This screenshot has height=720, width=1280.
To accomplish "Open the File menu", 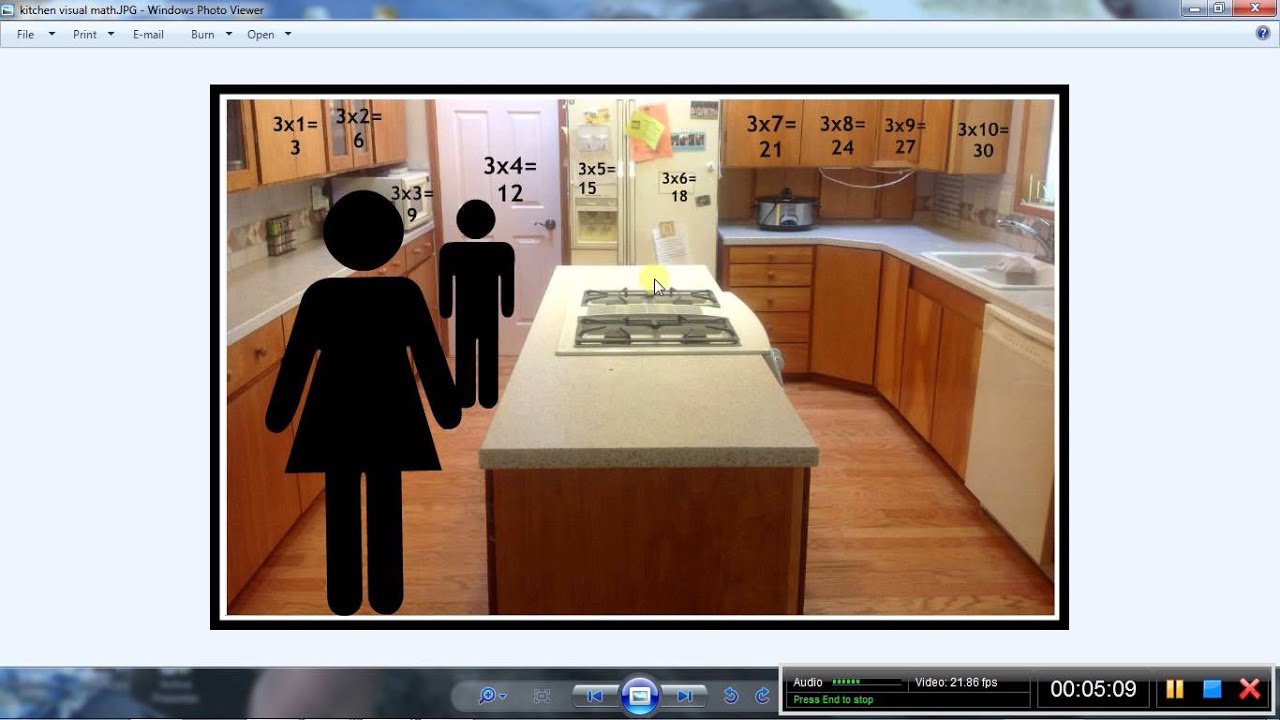I will tap(26, 34).
